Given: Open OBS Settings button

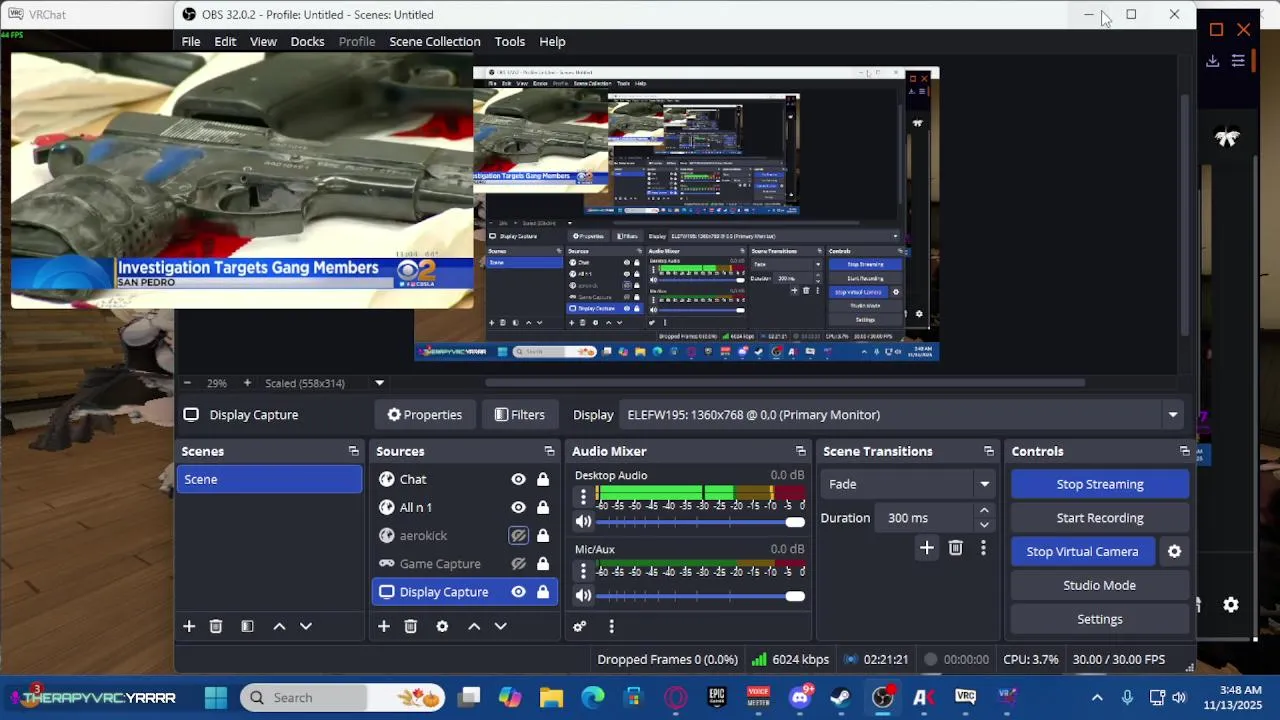Looking at the screenshot, I should tap(1100, 619).
